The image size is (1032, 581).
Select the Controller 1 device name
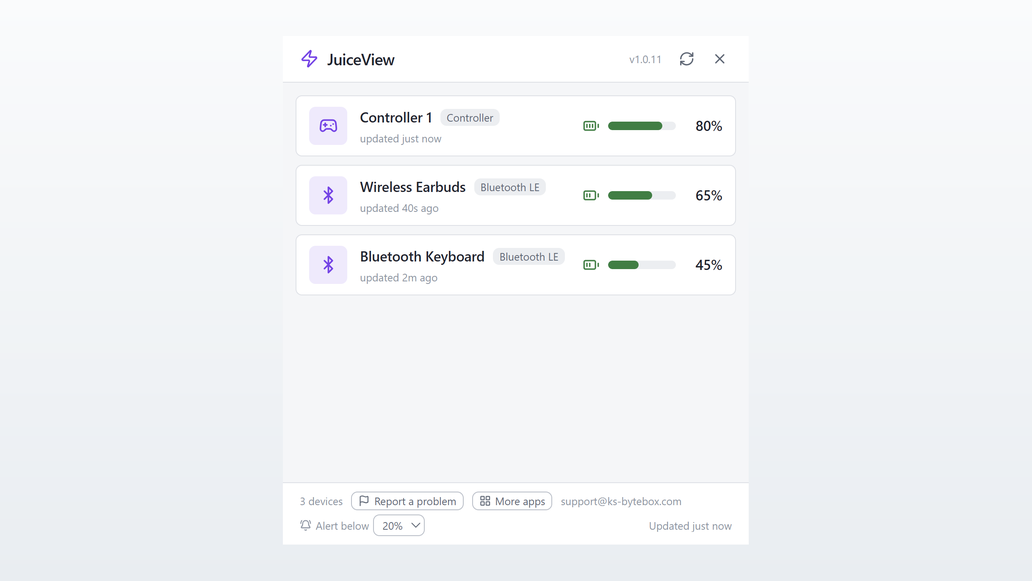coord(396,118)
